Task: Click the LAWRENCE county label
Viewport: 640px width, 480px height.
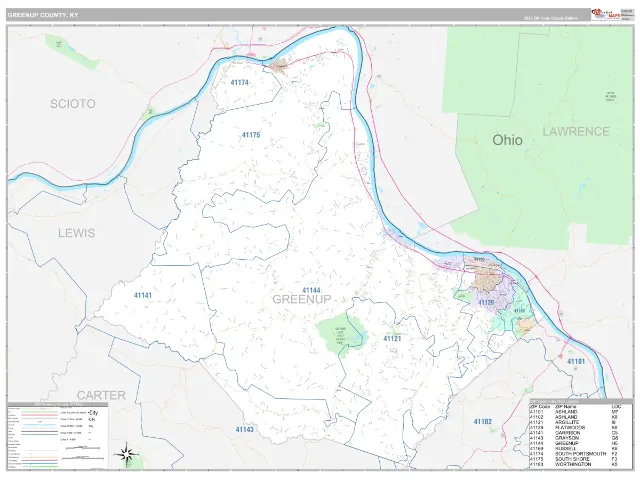Action: (576, 131)
